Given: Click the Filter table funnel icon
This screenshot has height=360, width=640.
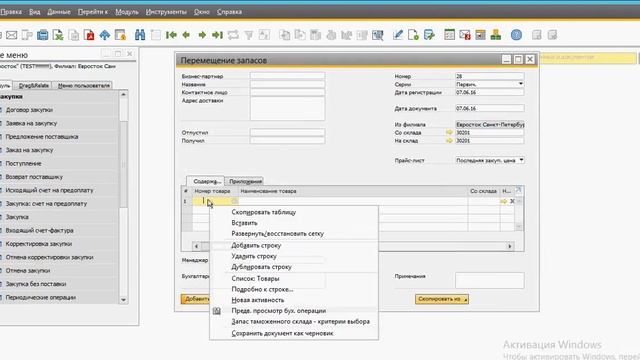Looking at the screenshot, I should click(249, 35).
